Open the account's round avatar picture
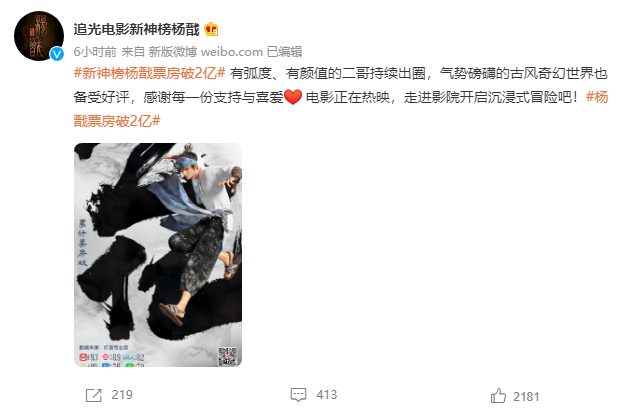 pos(39,36)
